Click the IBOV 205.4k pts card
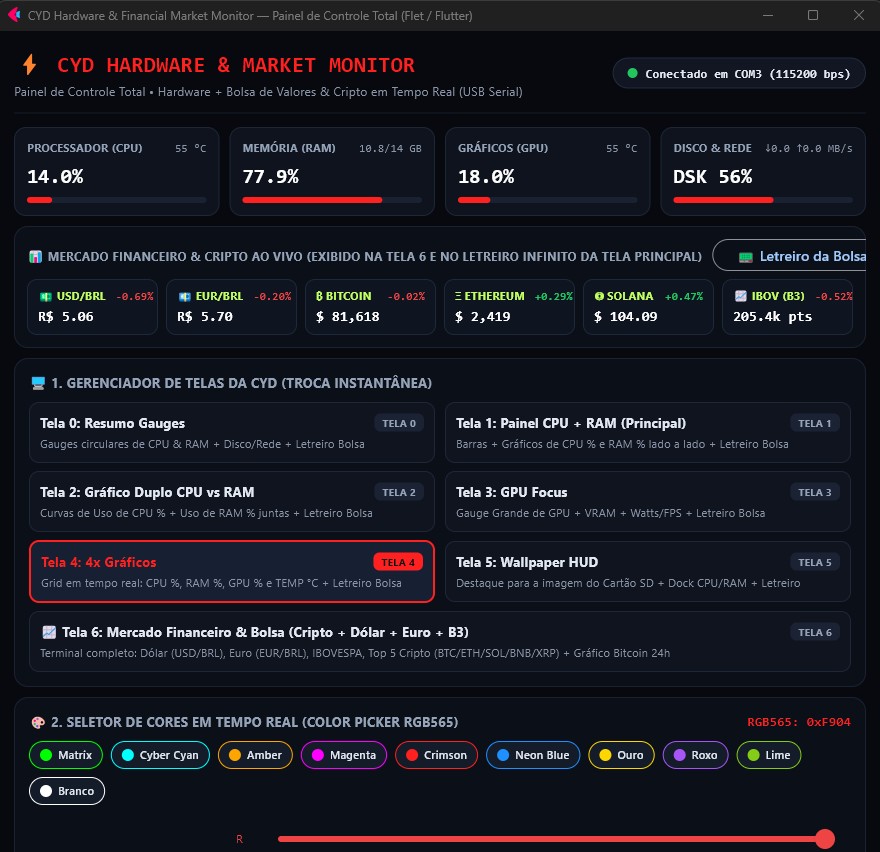Image resolution: width=880 pixels, height=852 pixels. tap(787, 307)
